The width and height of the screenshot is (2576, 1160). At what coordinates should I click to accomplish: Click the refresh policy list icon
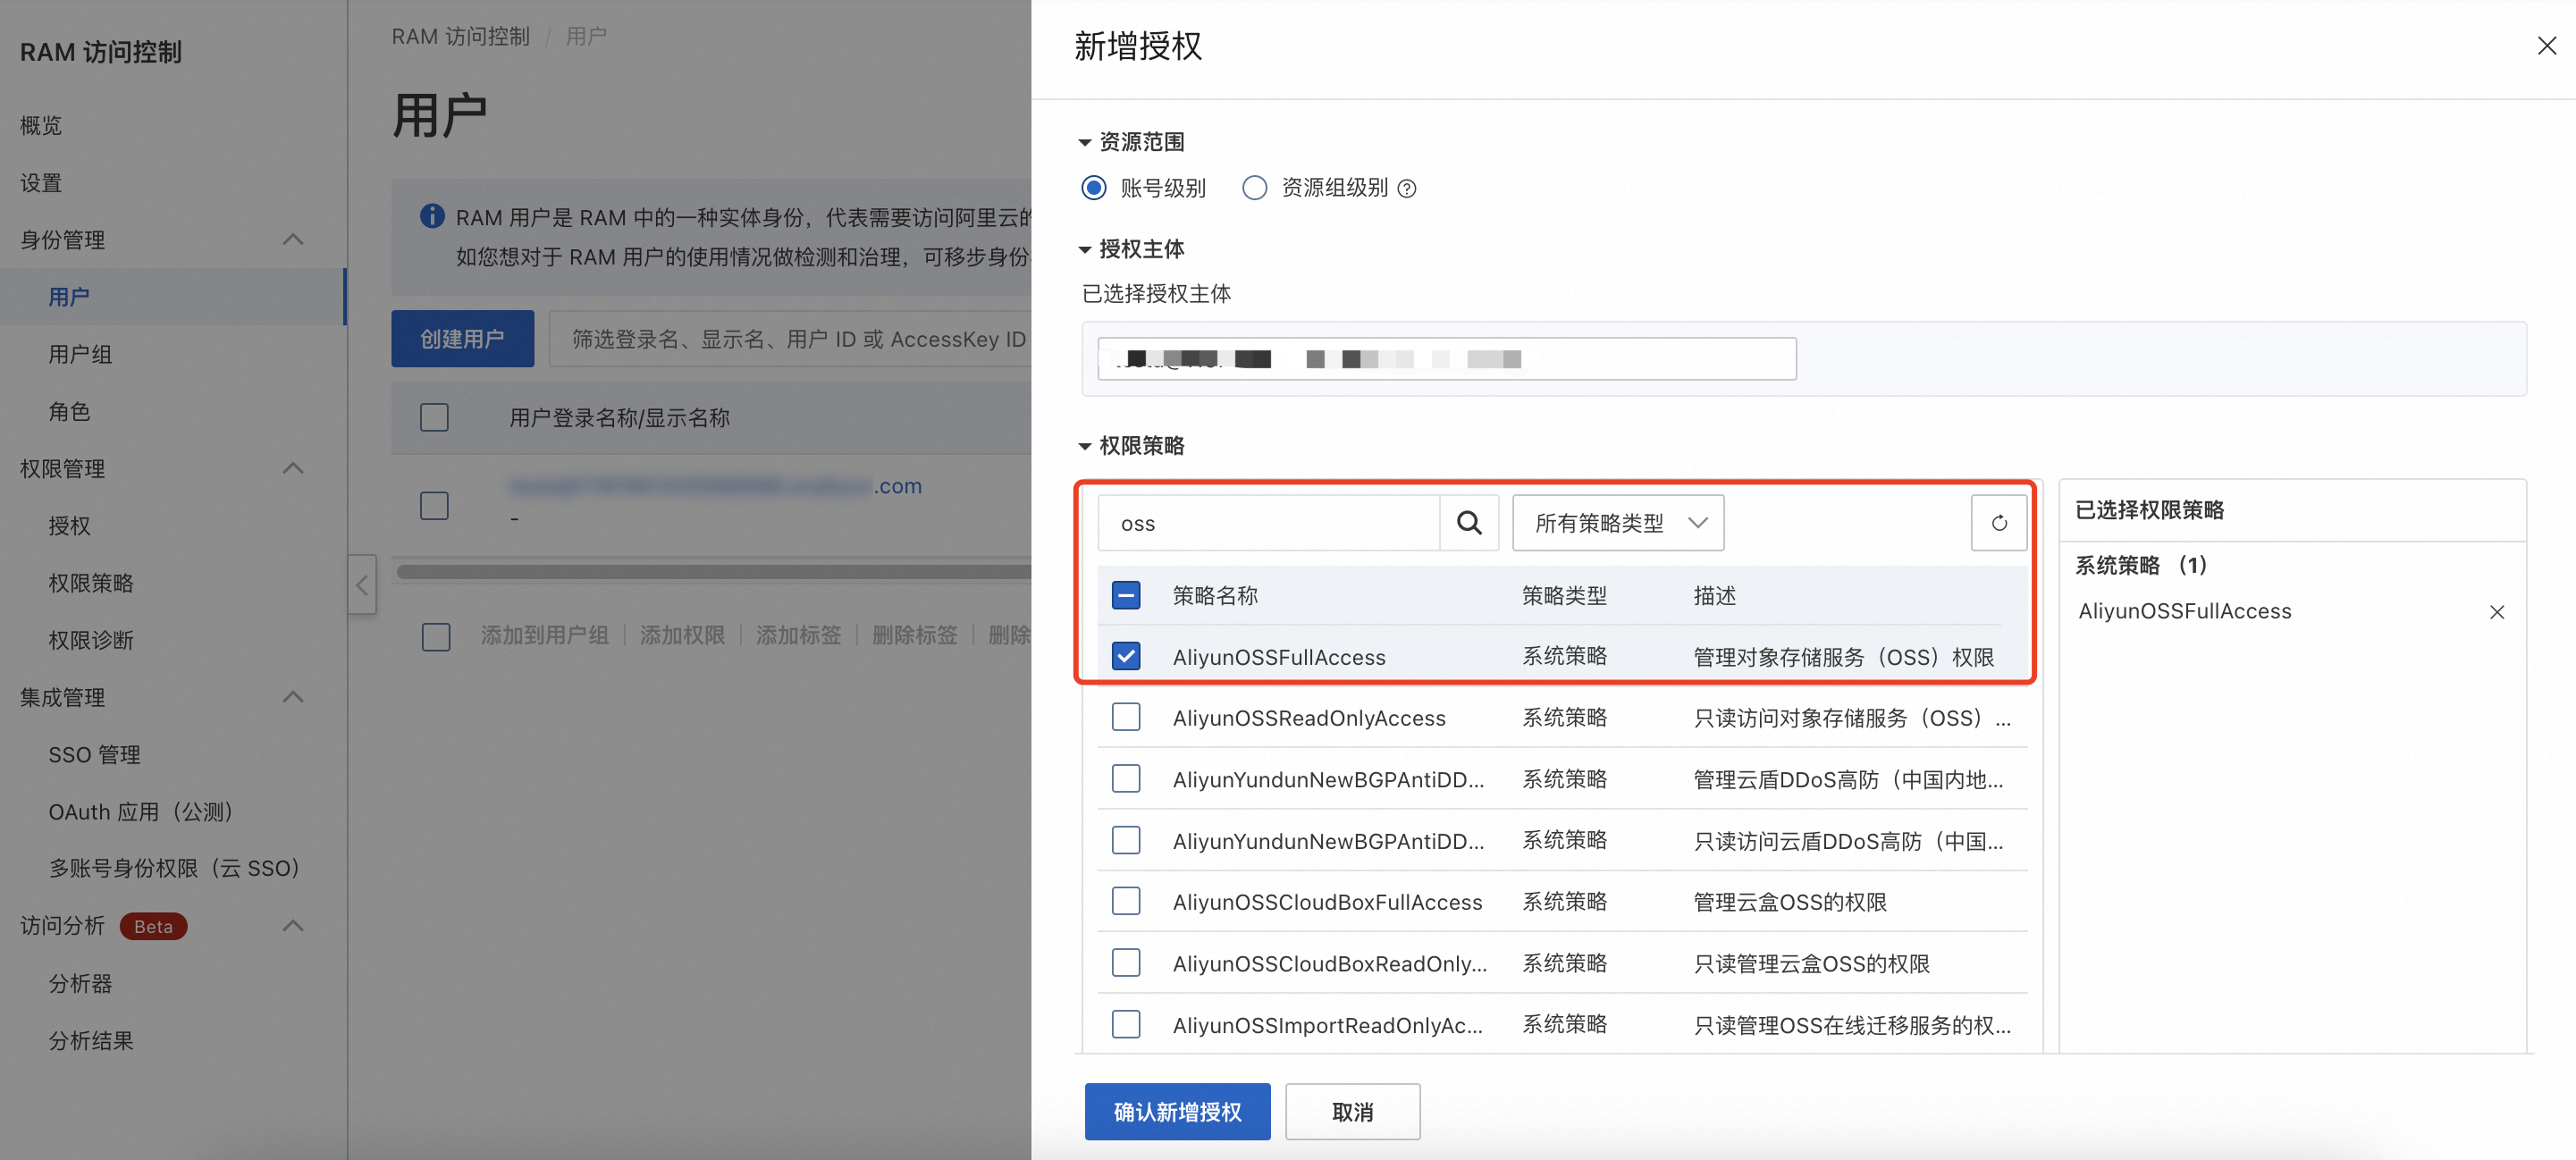tap(1998, 523)
